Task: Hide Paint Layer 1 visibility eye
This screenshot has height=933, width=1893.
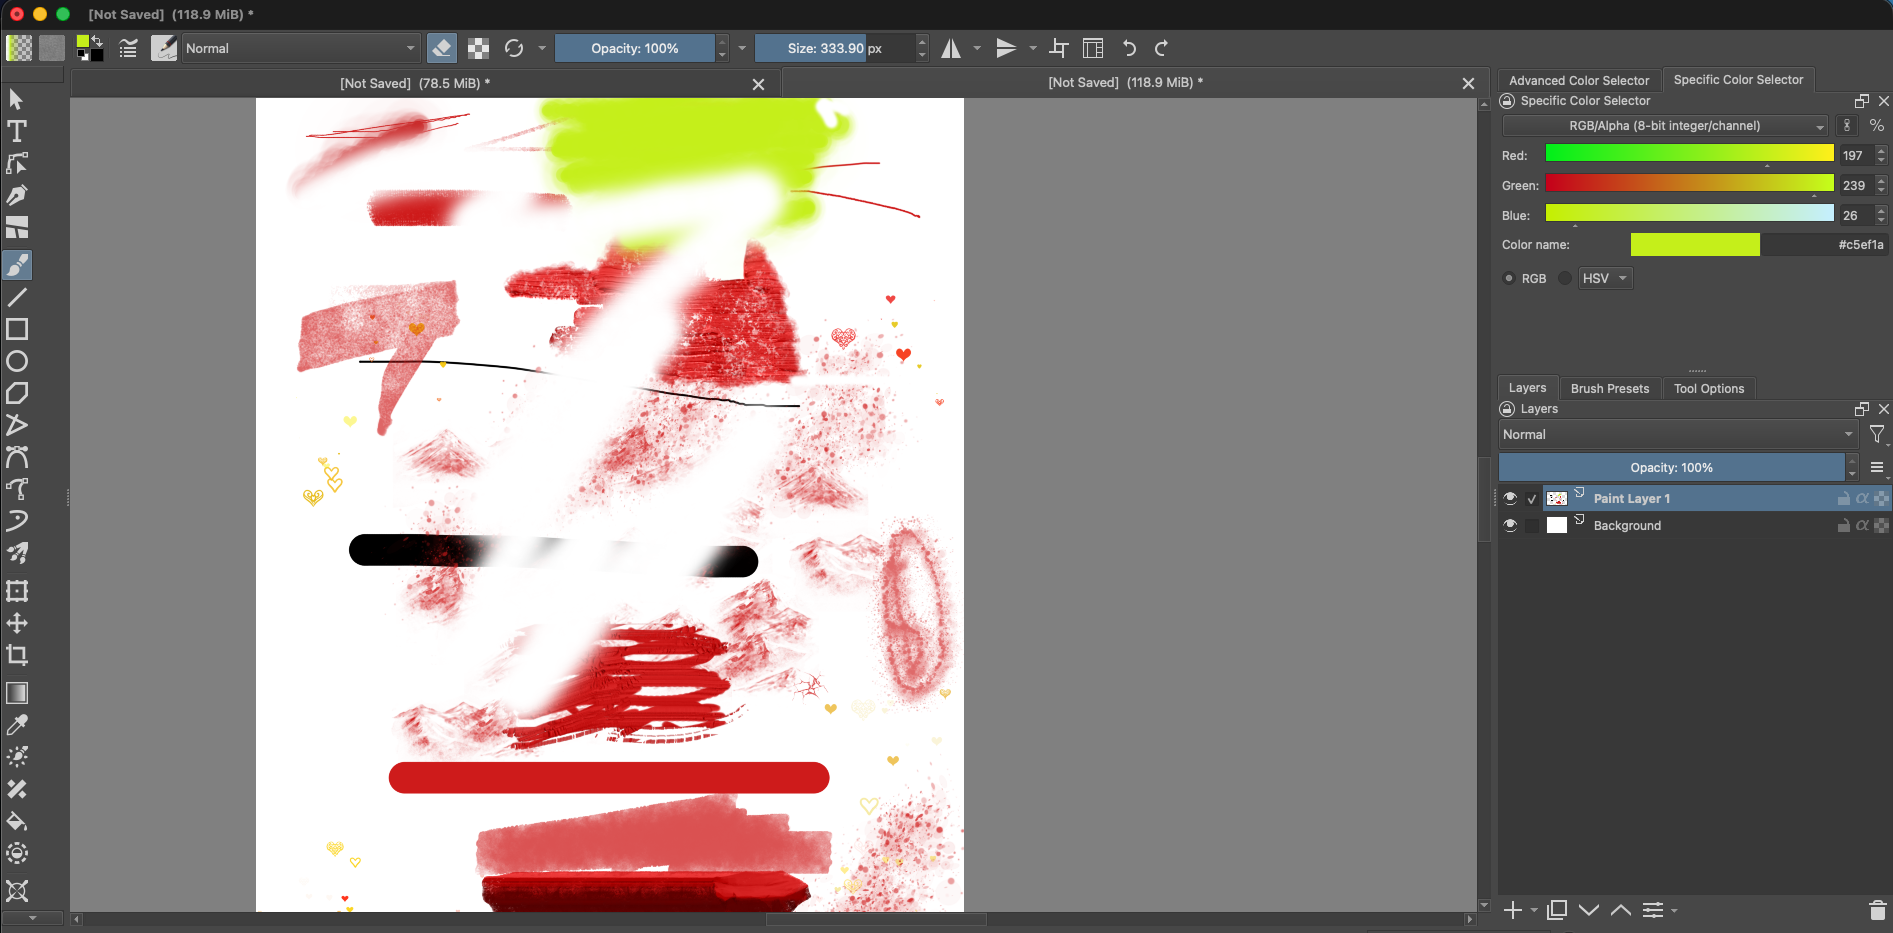Action: tap(1510, 498)
